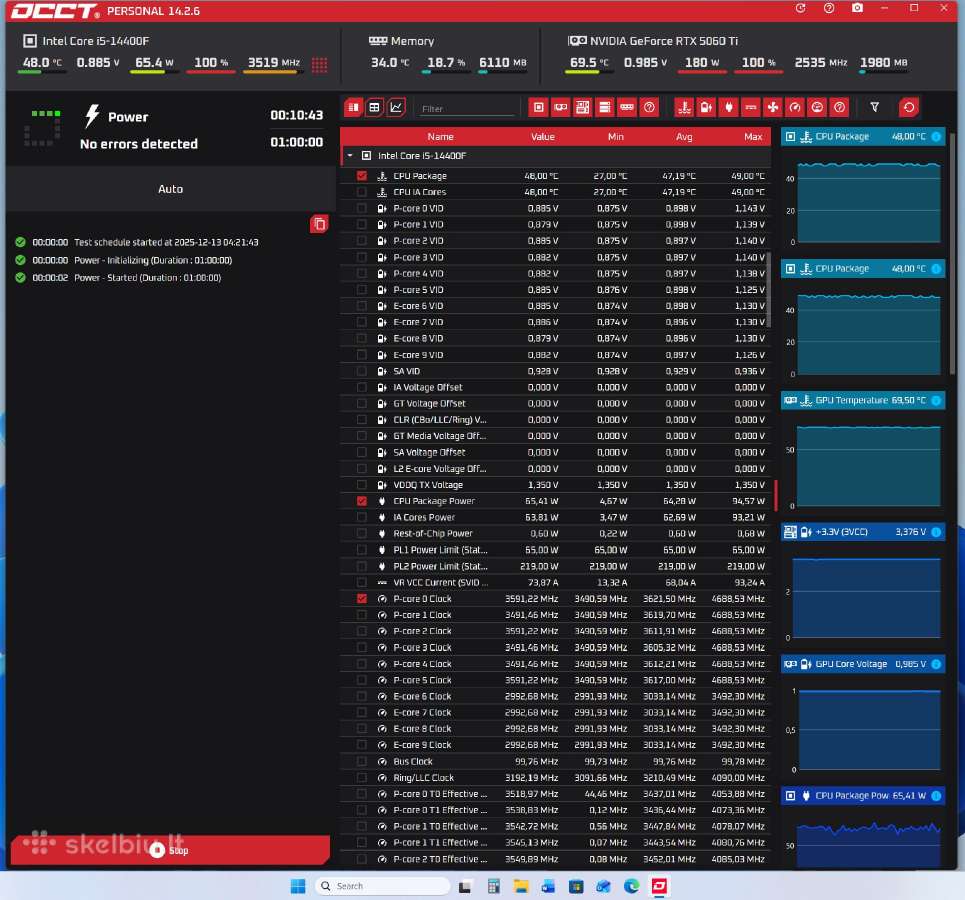Open info on GPU Core Voltage graph
965x900 pixels.
[x=936, y=664]
